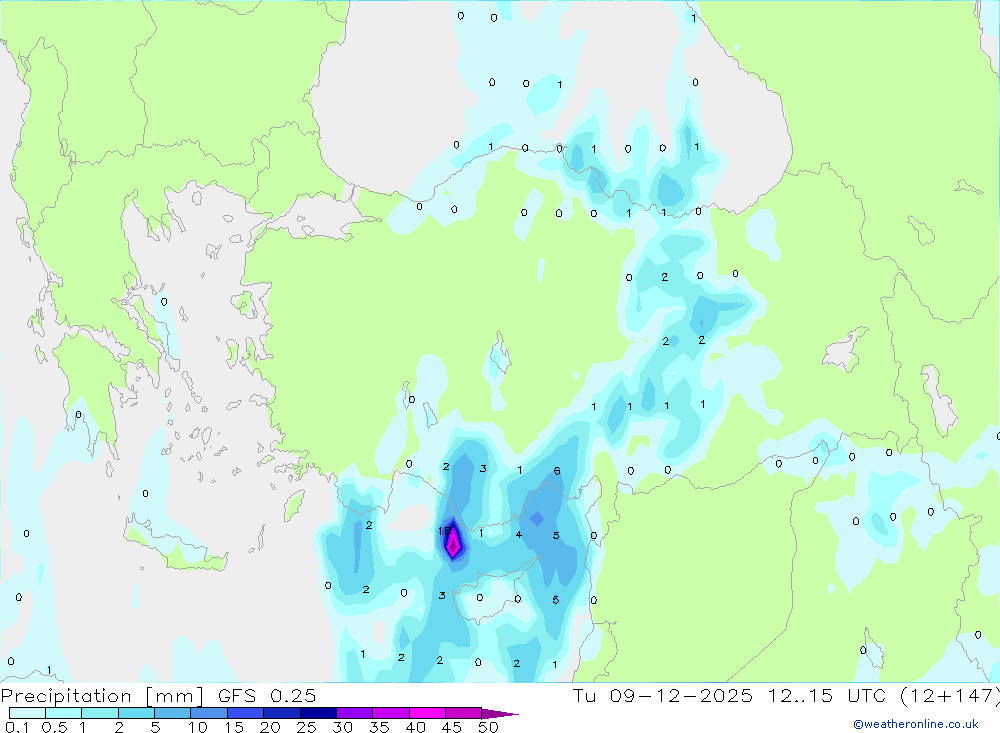Image resolution: width=1000 pixels, height=733 pixels.
Task: Click the 0.5–1 mm legend color box
Action: 64,713
